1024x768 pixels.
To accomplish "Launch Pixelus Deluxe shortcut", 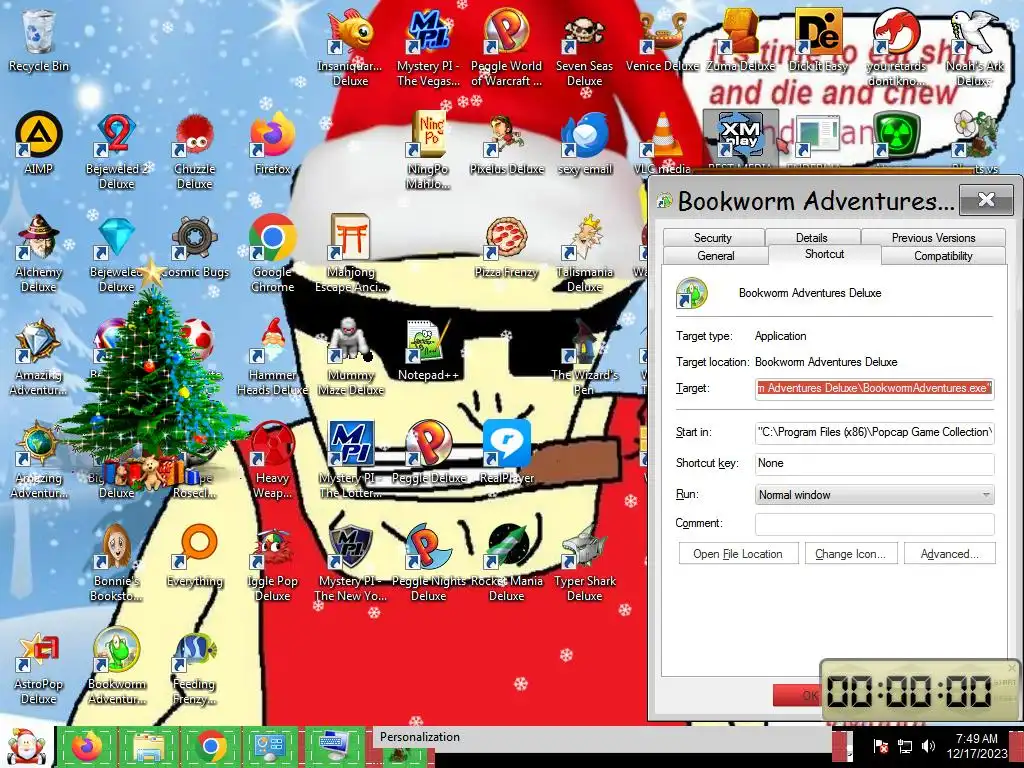I will coord(506,144).
